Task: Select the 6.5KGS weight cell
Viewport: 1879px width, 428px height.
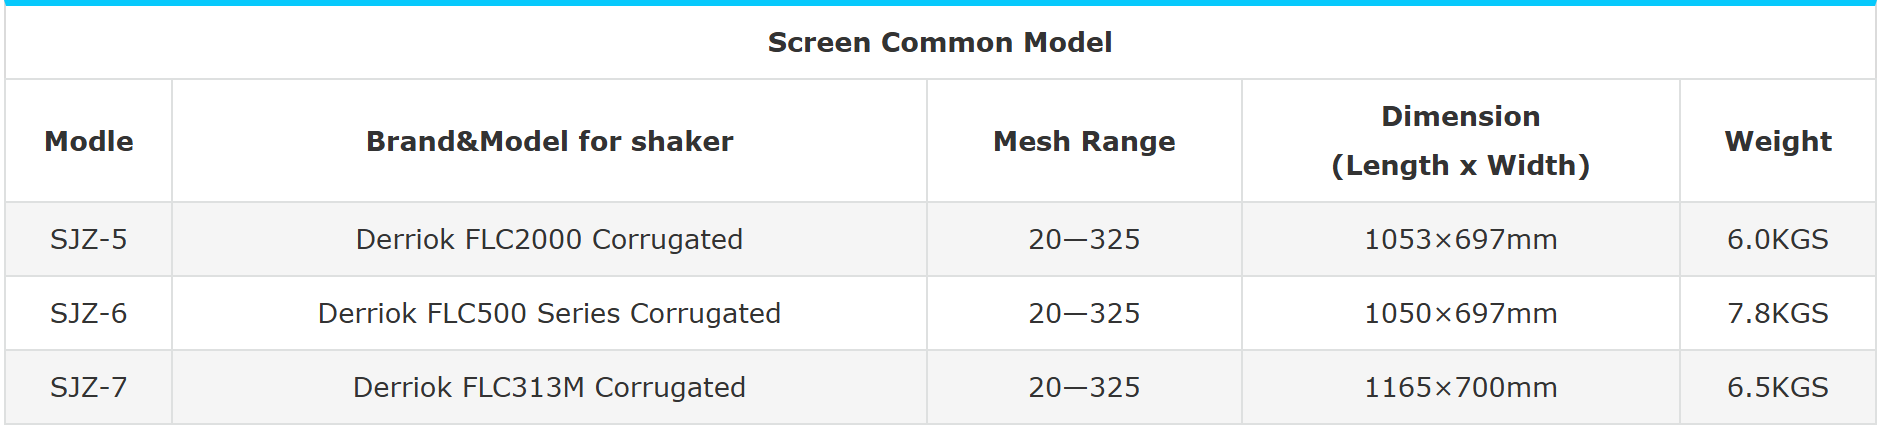Action: 1777,387
